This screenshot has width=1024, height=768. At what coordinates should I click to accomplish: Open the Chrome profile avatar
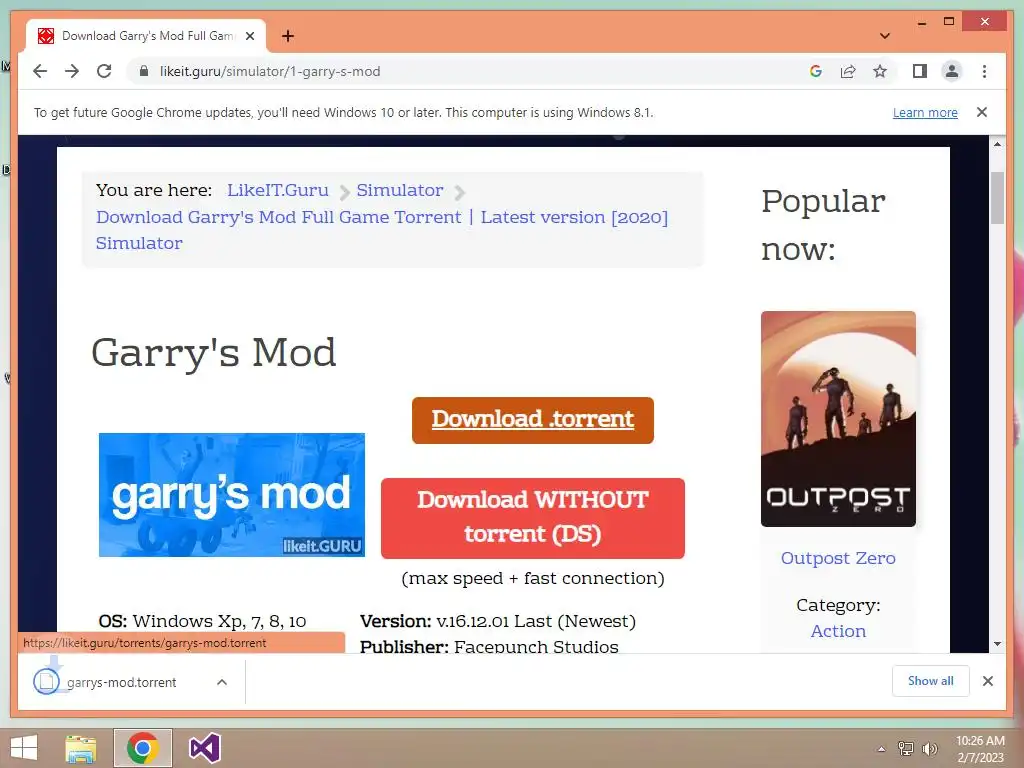click(x=952, y=71)
